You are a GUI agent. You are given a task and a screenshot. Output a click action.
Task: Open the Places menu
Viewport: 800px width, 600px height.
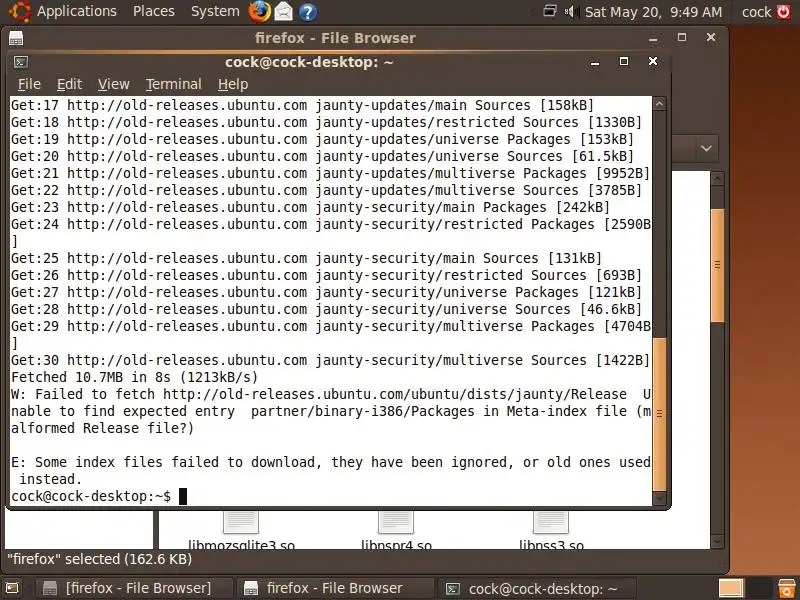coord(154,11)
